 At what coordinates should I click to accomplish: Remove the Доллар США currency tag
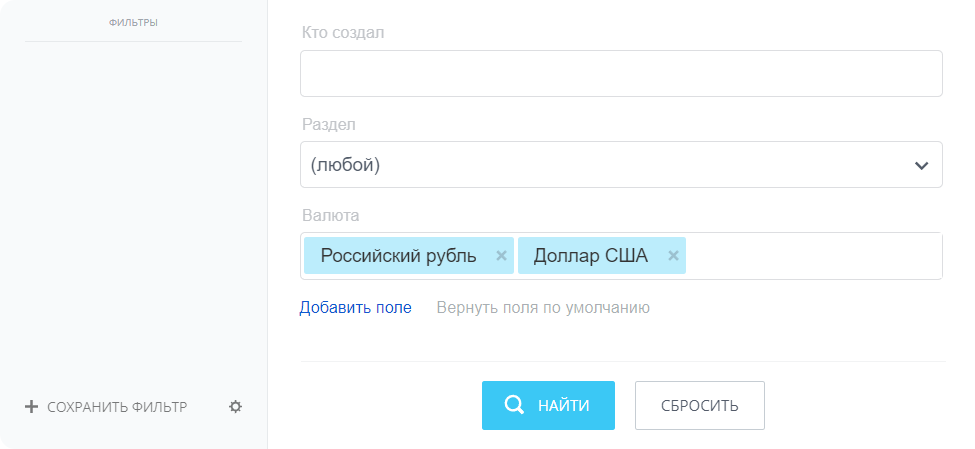673,256
